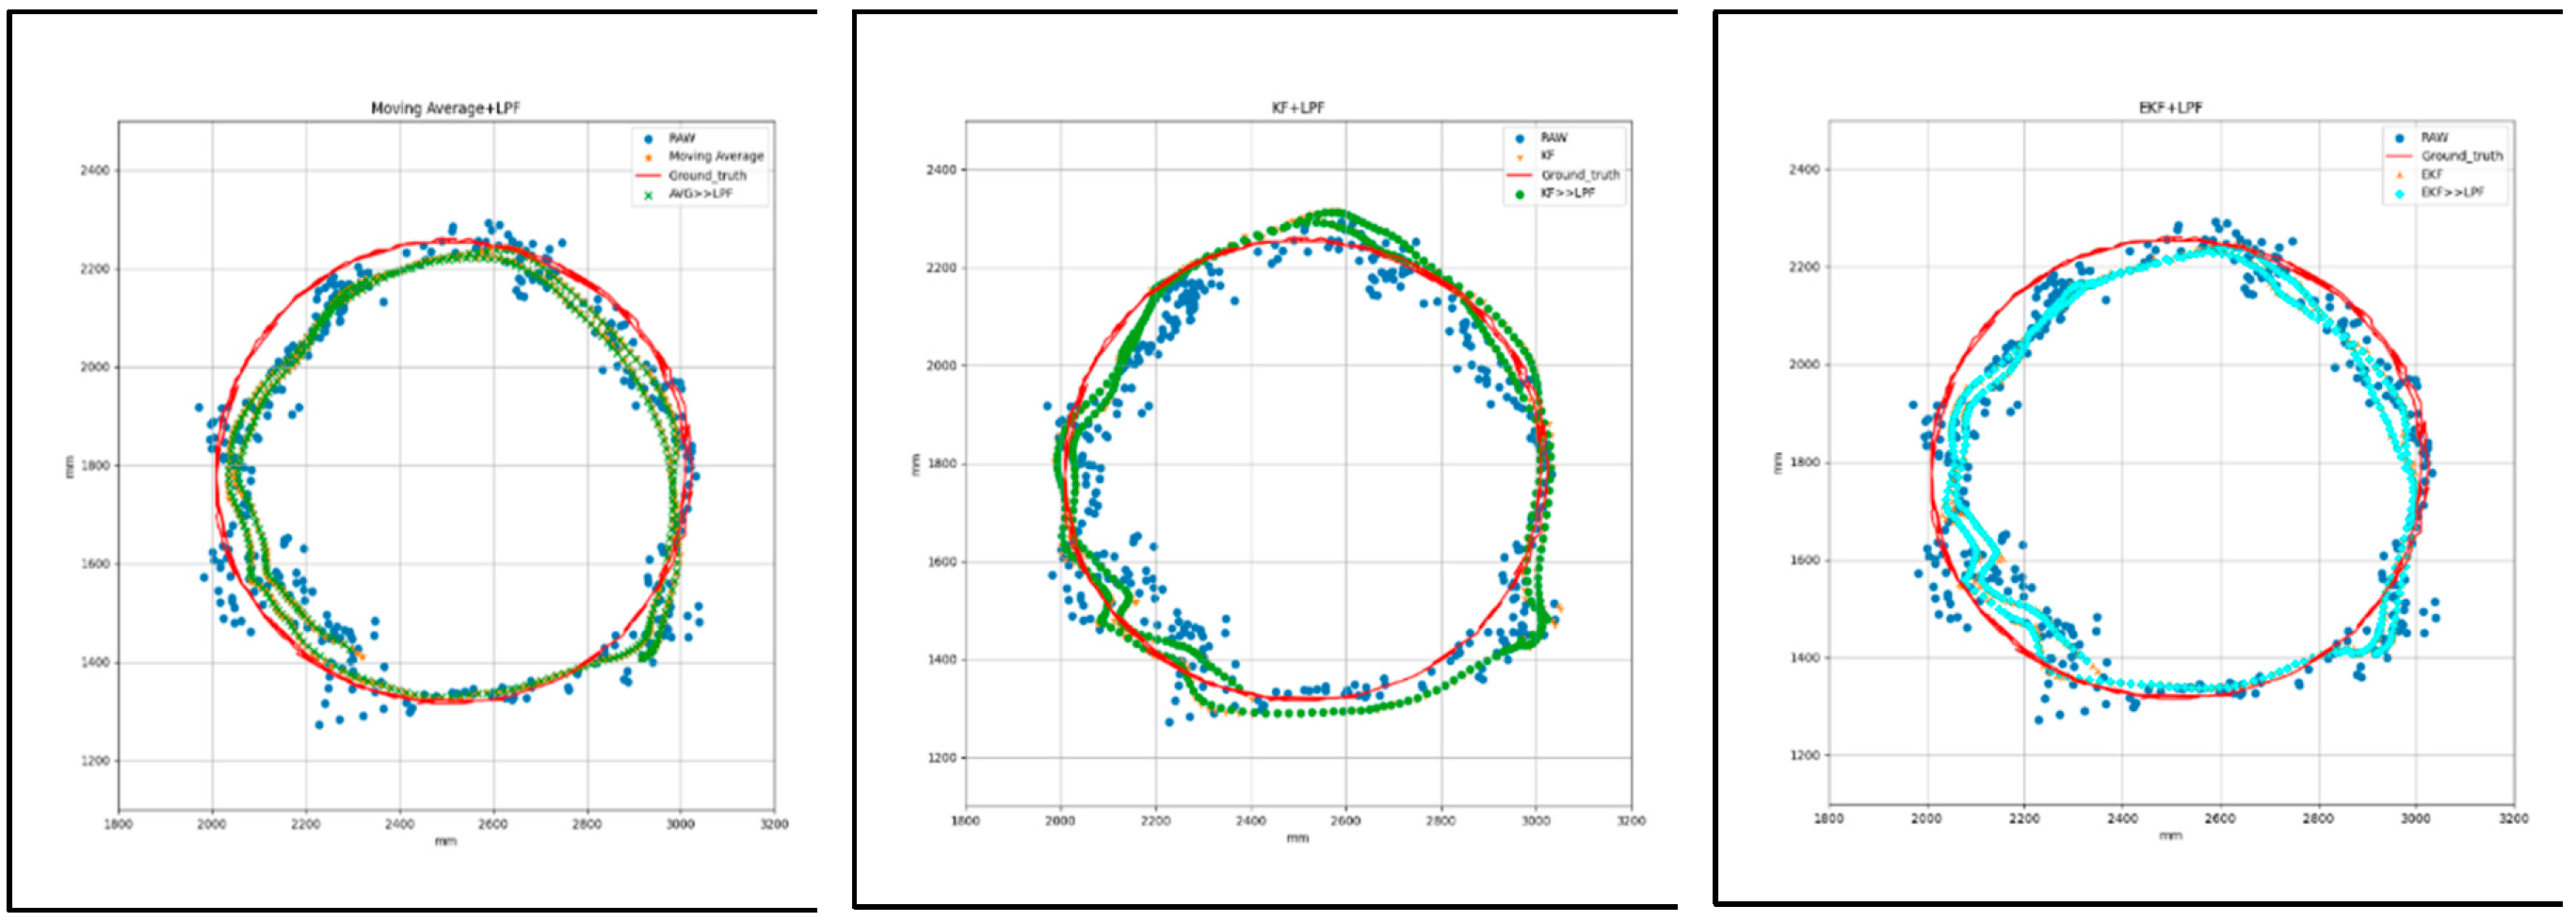Click the orange Moving Average star marker in the legend
2576x922 pixels.
click(648, 158)
